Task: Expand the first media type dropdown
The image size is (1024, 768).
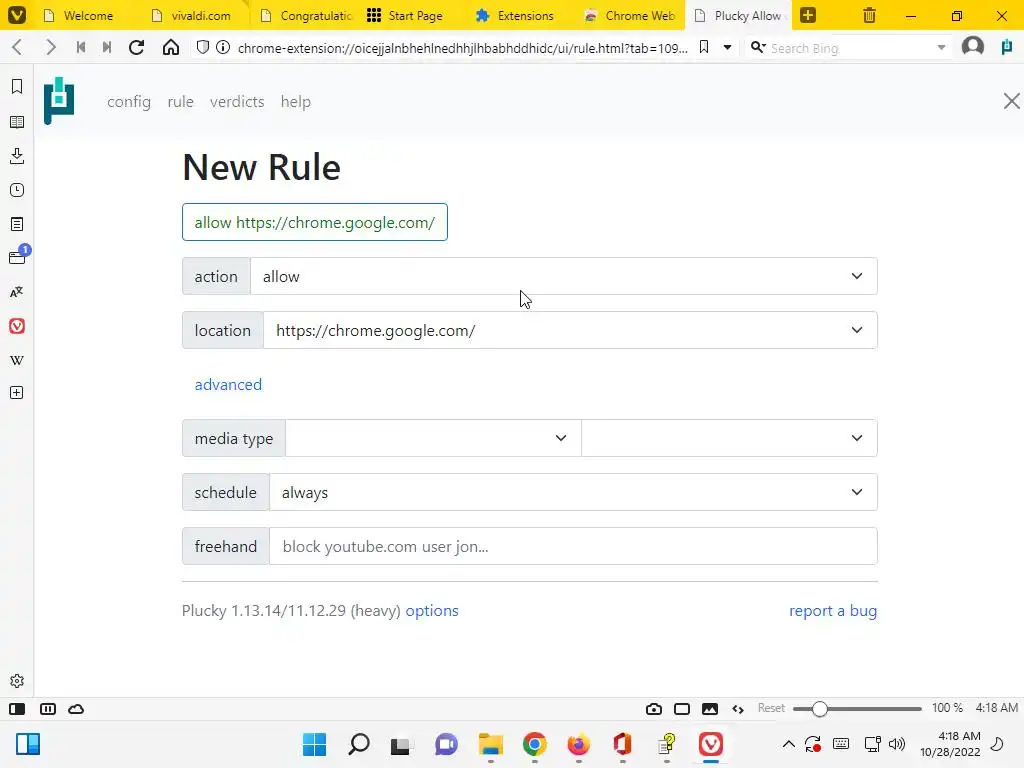Action: [x=433, y=438]
